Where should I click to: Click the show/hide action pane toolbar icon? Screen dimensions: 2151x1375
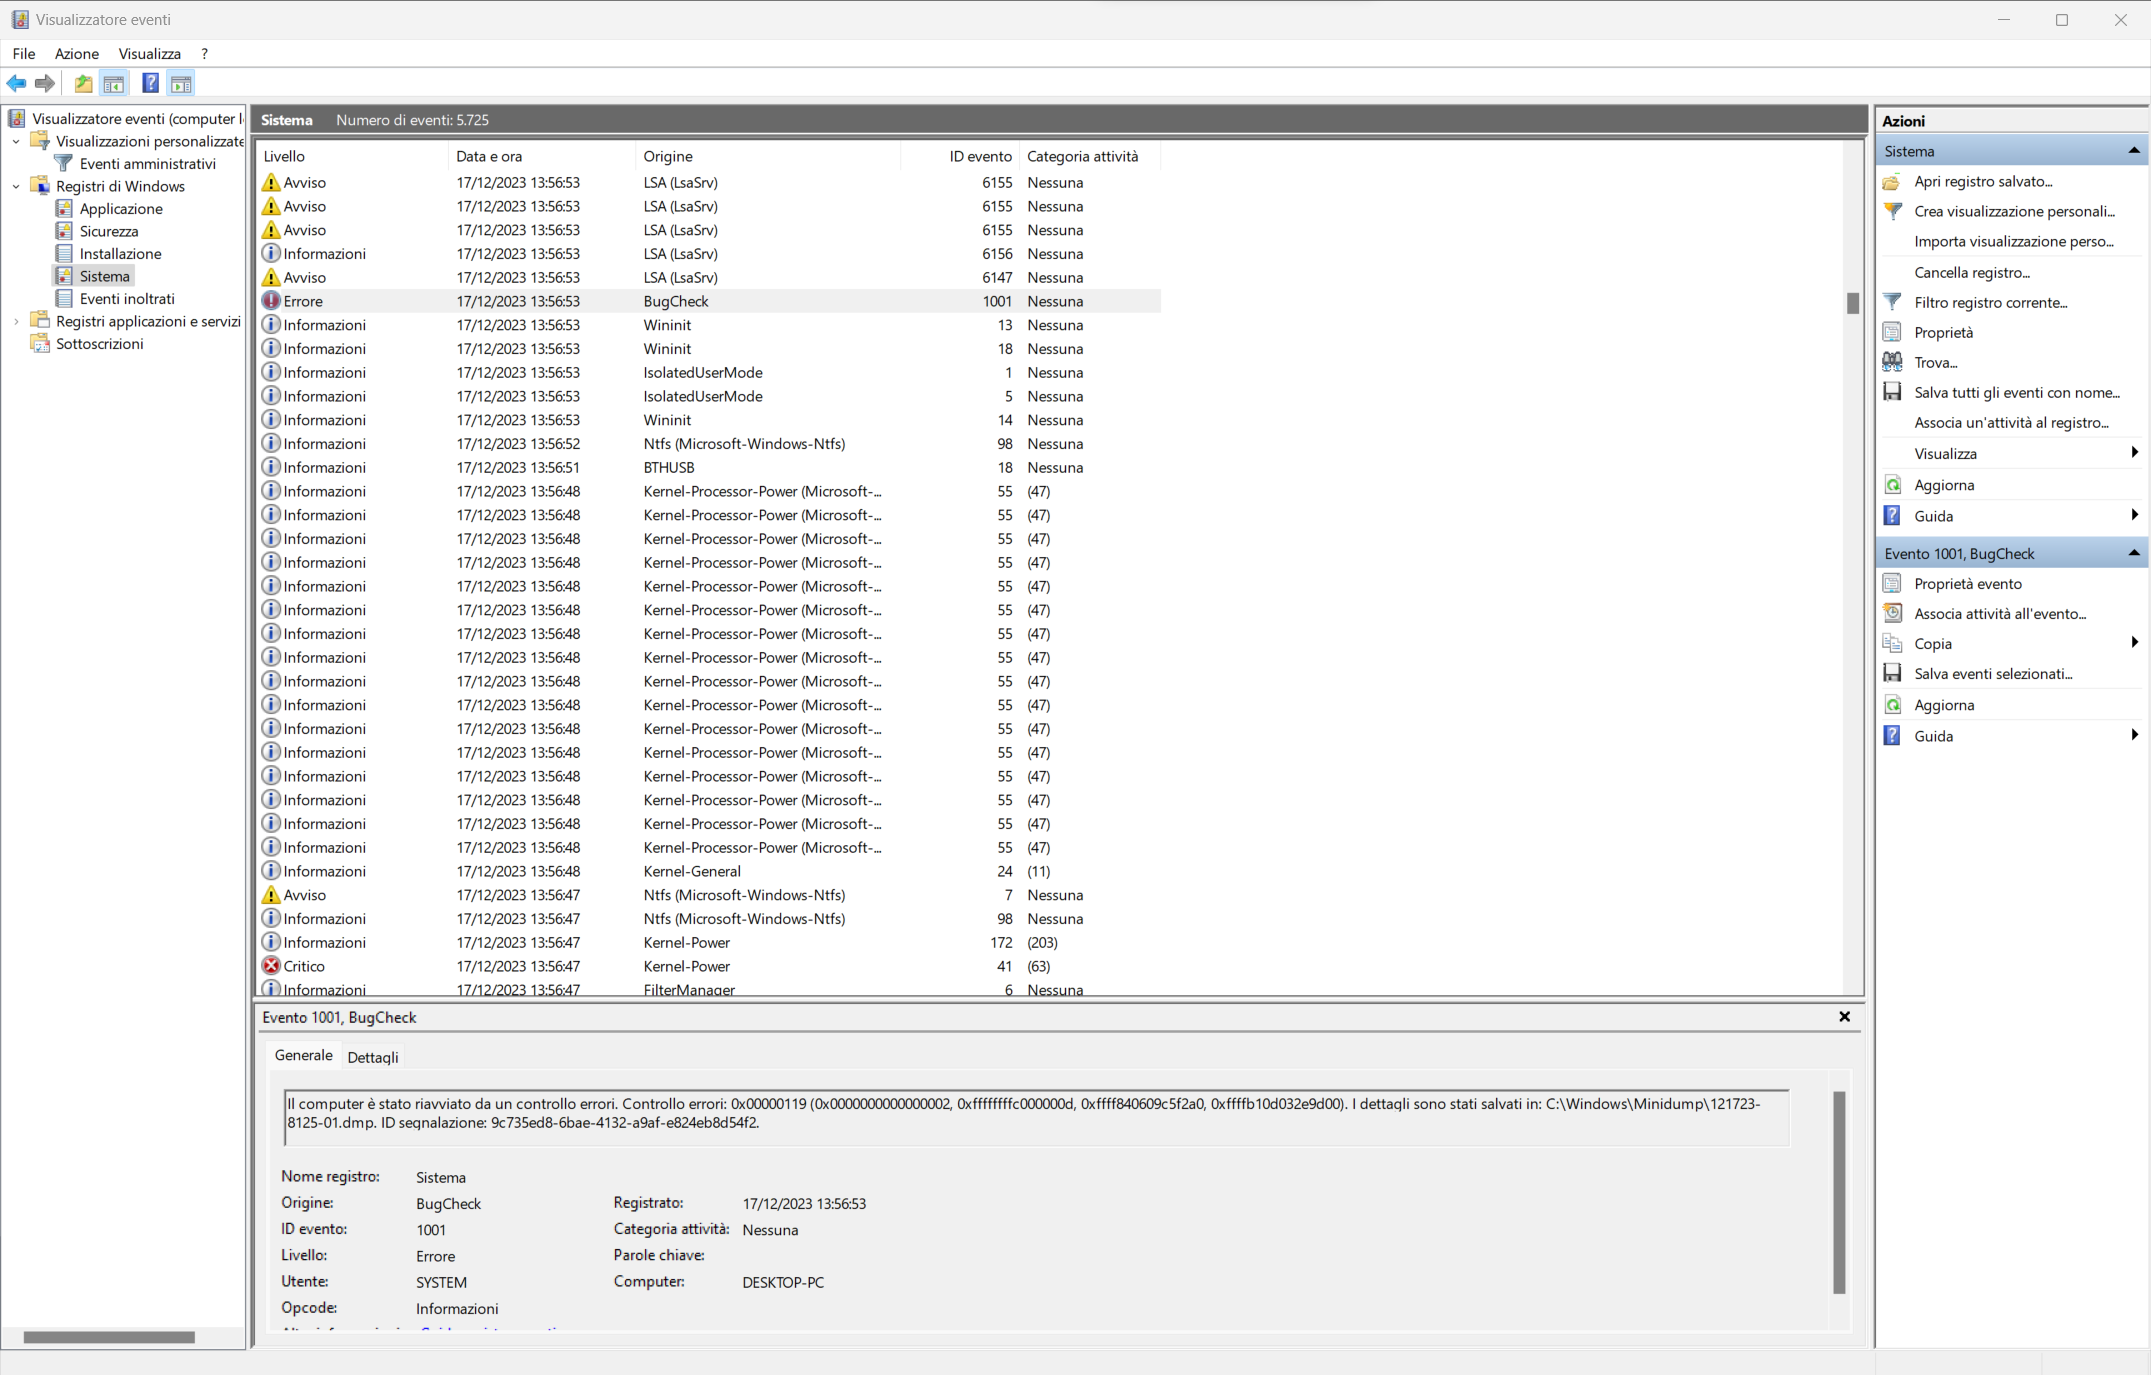tap(181, 84)
